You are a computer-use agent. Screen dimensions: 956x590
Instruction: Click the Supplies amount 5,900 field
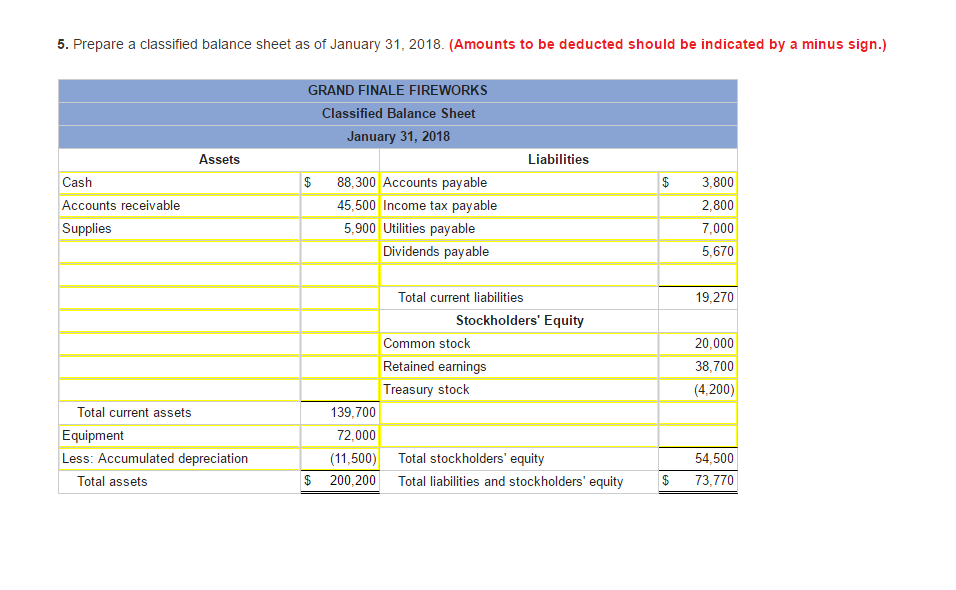[340, 229]
